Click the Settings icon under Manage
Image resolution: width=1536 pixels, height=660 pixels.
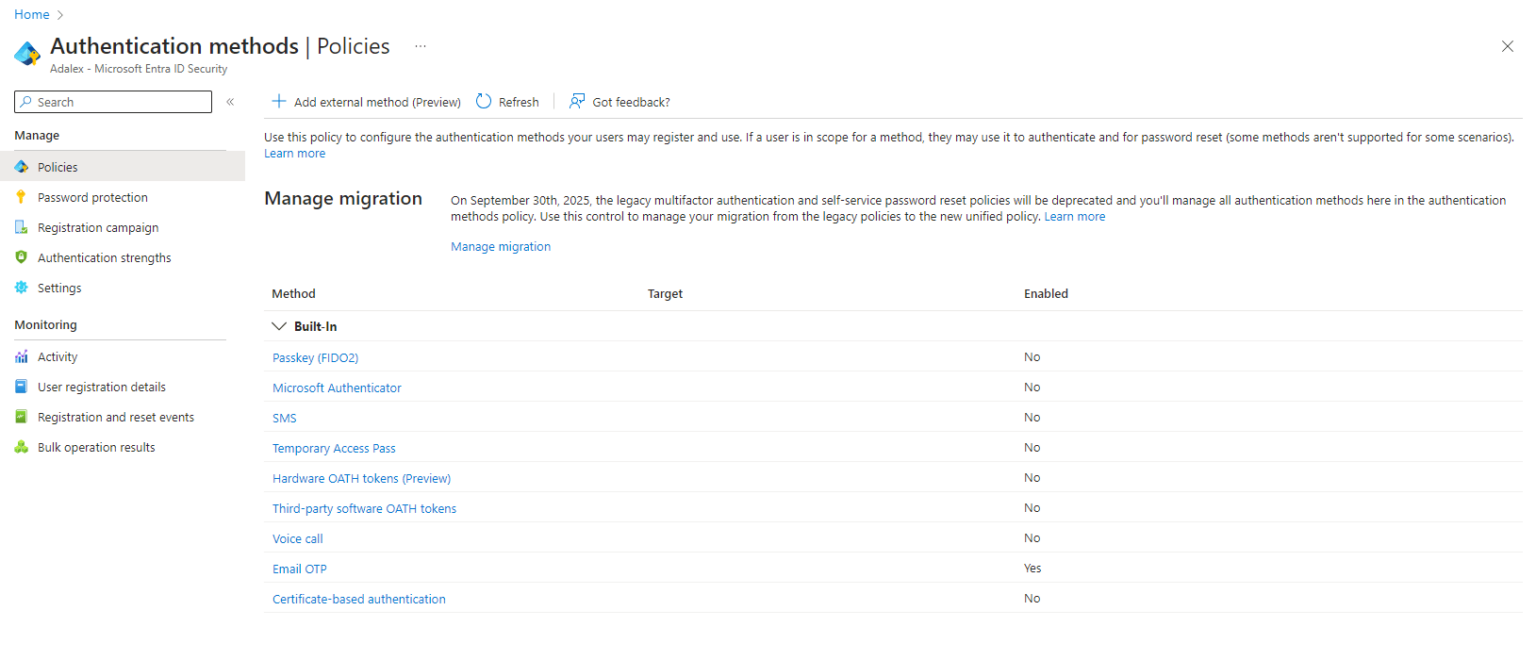[22, 288]
